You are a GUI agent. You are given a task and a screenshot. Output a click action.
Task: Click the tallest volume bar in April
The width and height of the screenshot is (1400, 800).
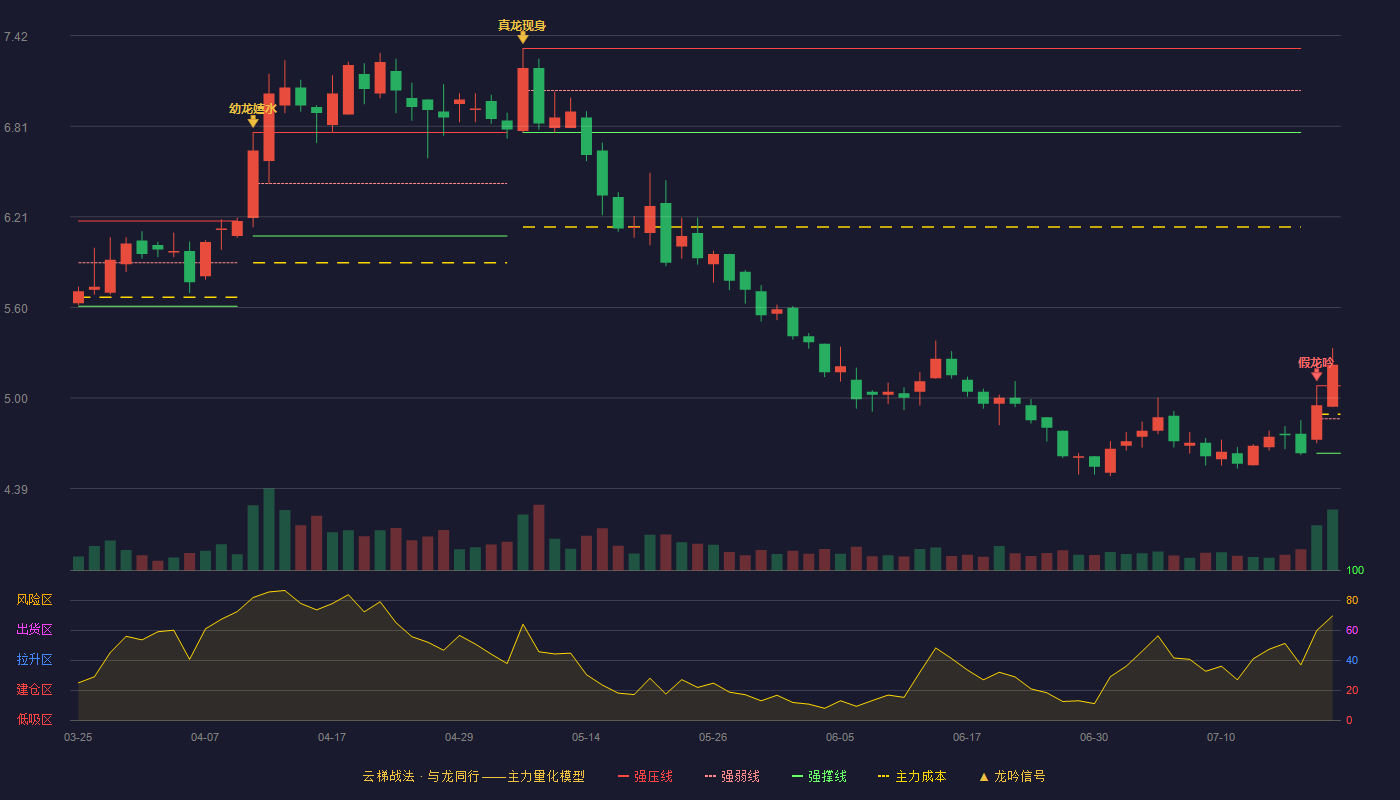[269, 529]
